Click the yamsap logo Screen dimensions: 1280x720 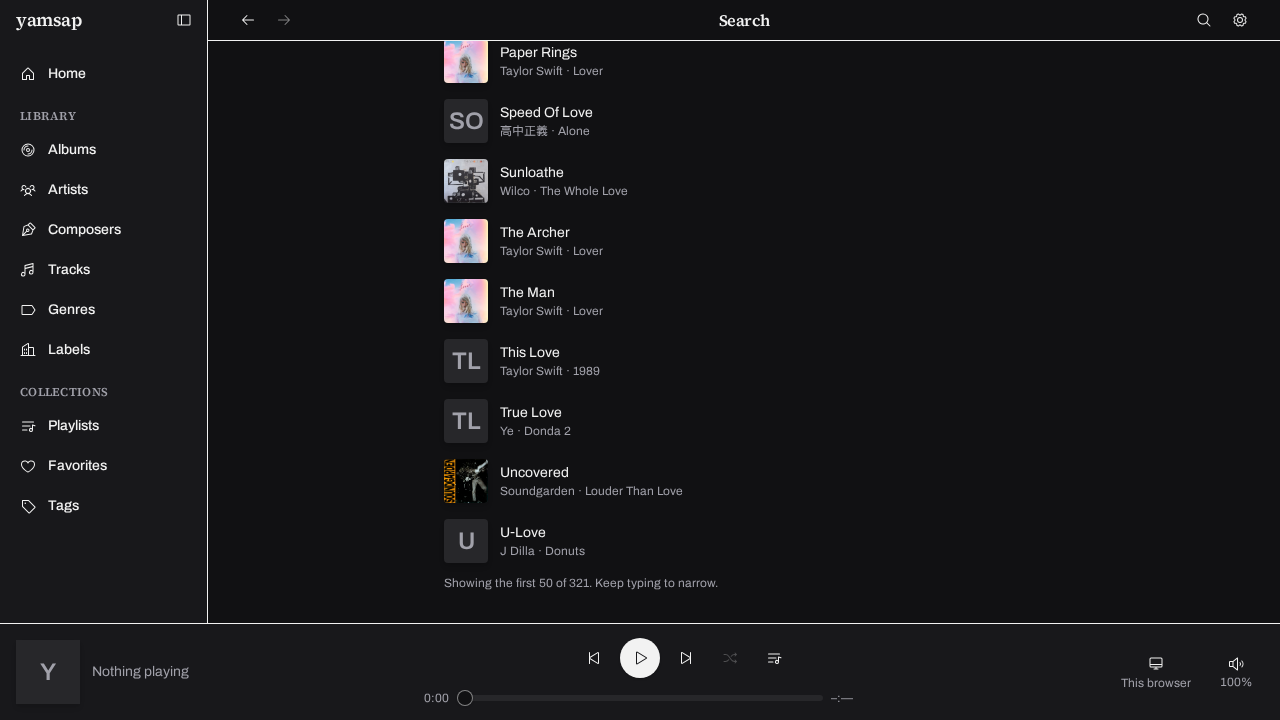(49, 21)
